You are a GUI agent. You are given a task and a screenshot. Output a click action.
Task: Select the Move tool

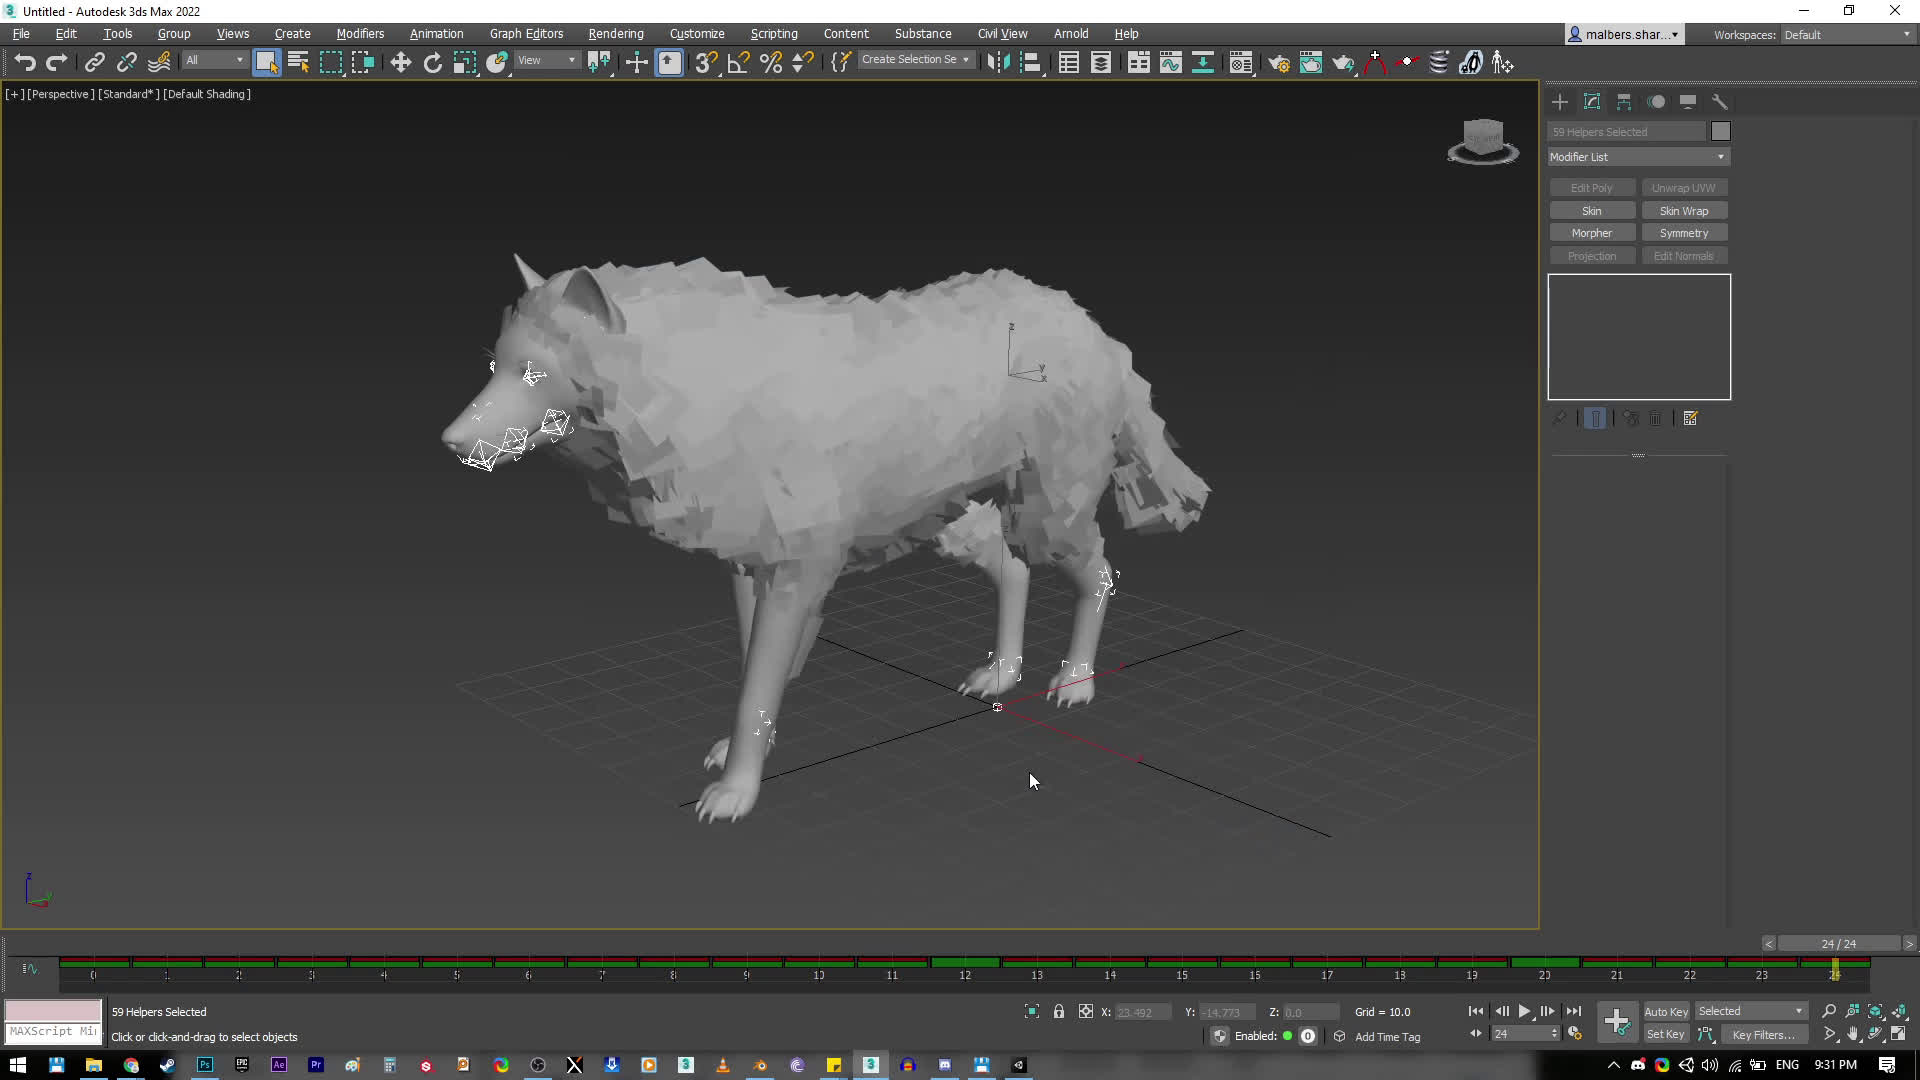pyautogui.click(x=400, y=63)
